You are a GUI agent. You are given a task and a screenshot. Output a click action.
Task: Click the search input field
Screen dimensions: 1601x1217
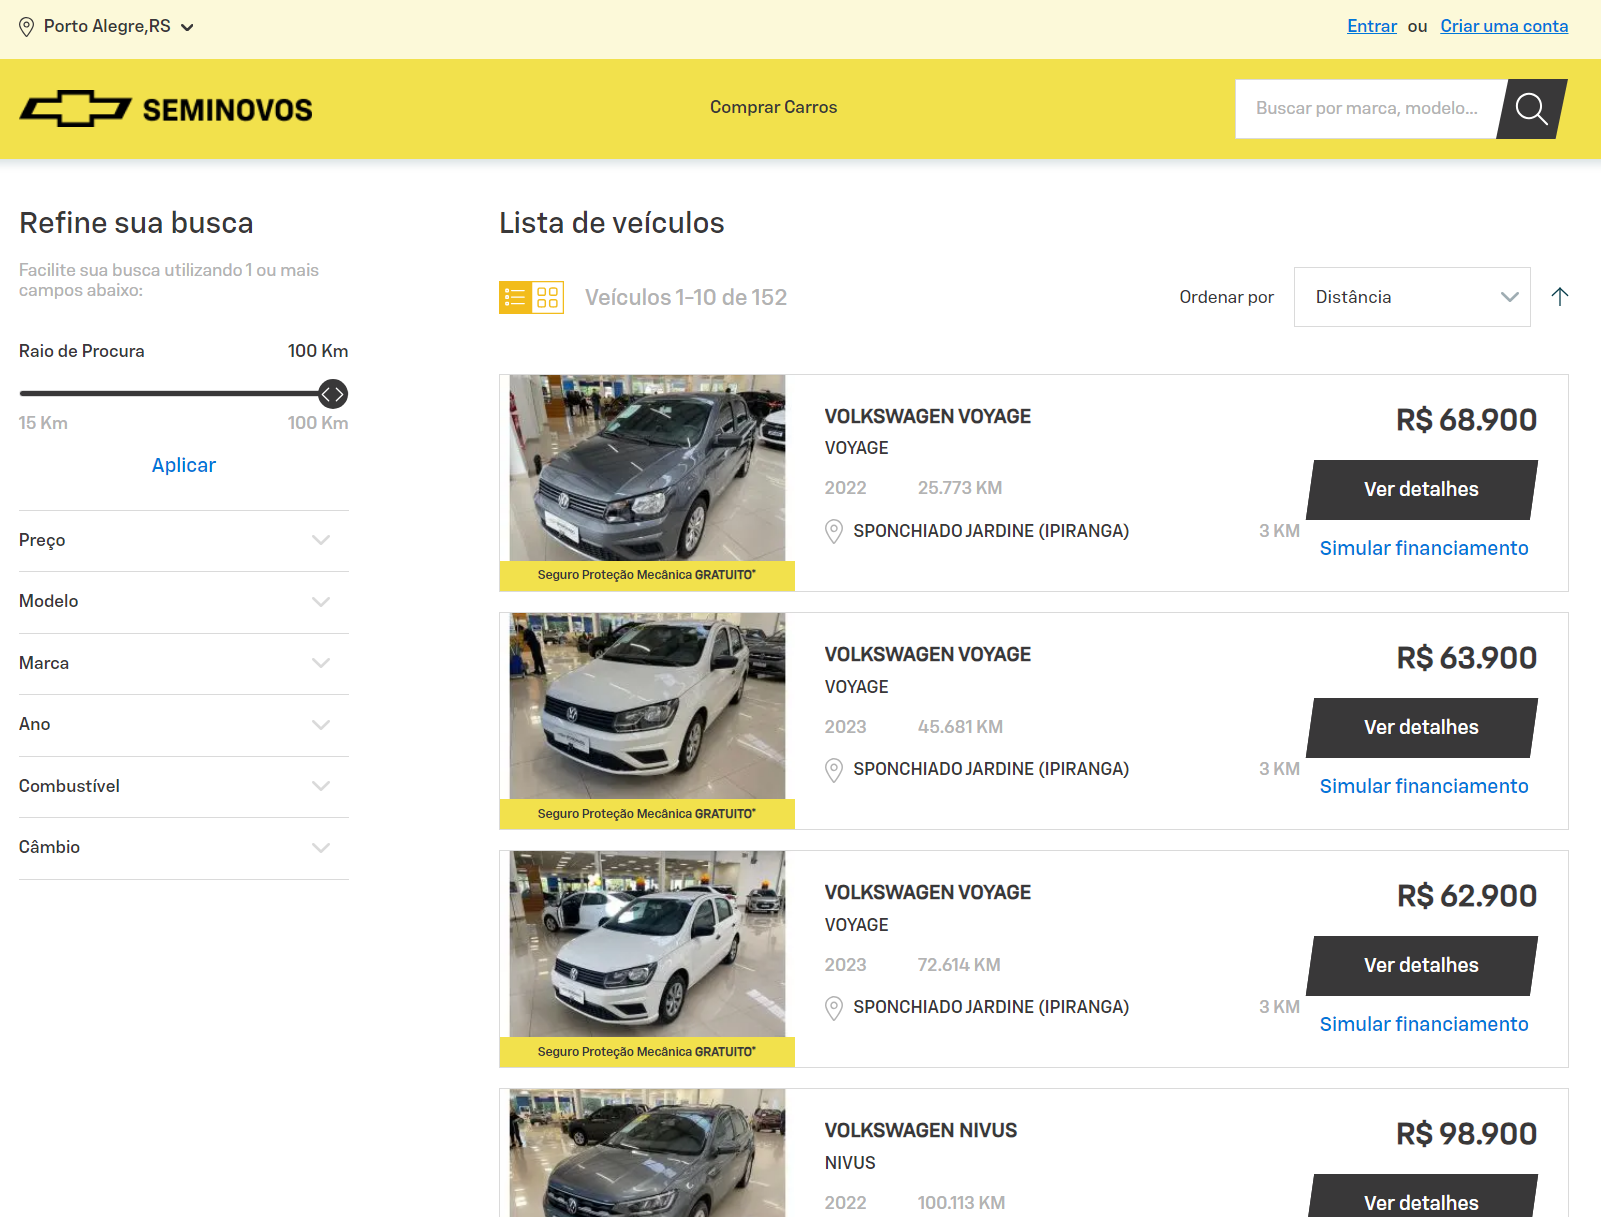point(1370,109)
